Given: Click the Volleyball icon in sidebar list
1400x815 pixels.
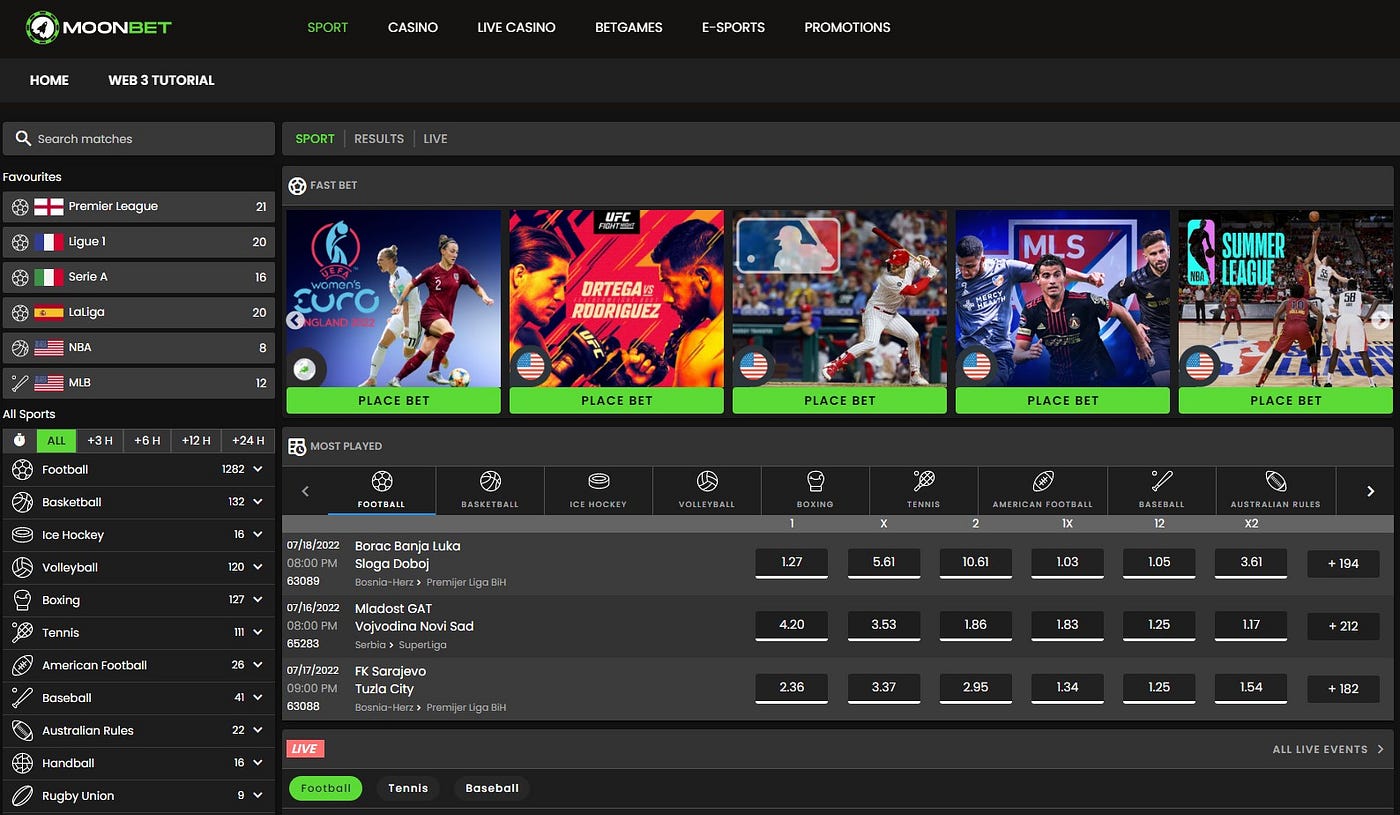Looking at the screenshot, I should pyautogui.click(x=22, y=567).
